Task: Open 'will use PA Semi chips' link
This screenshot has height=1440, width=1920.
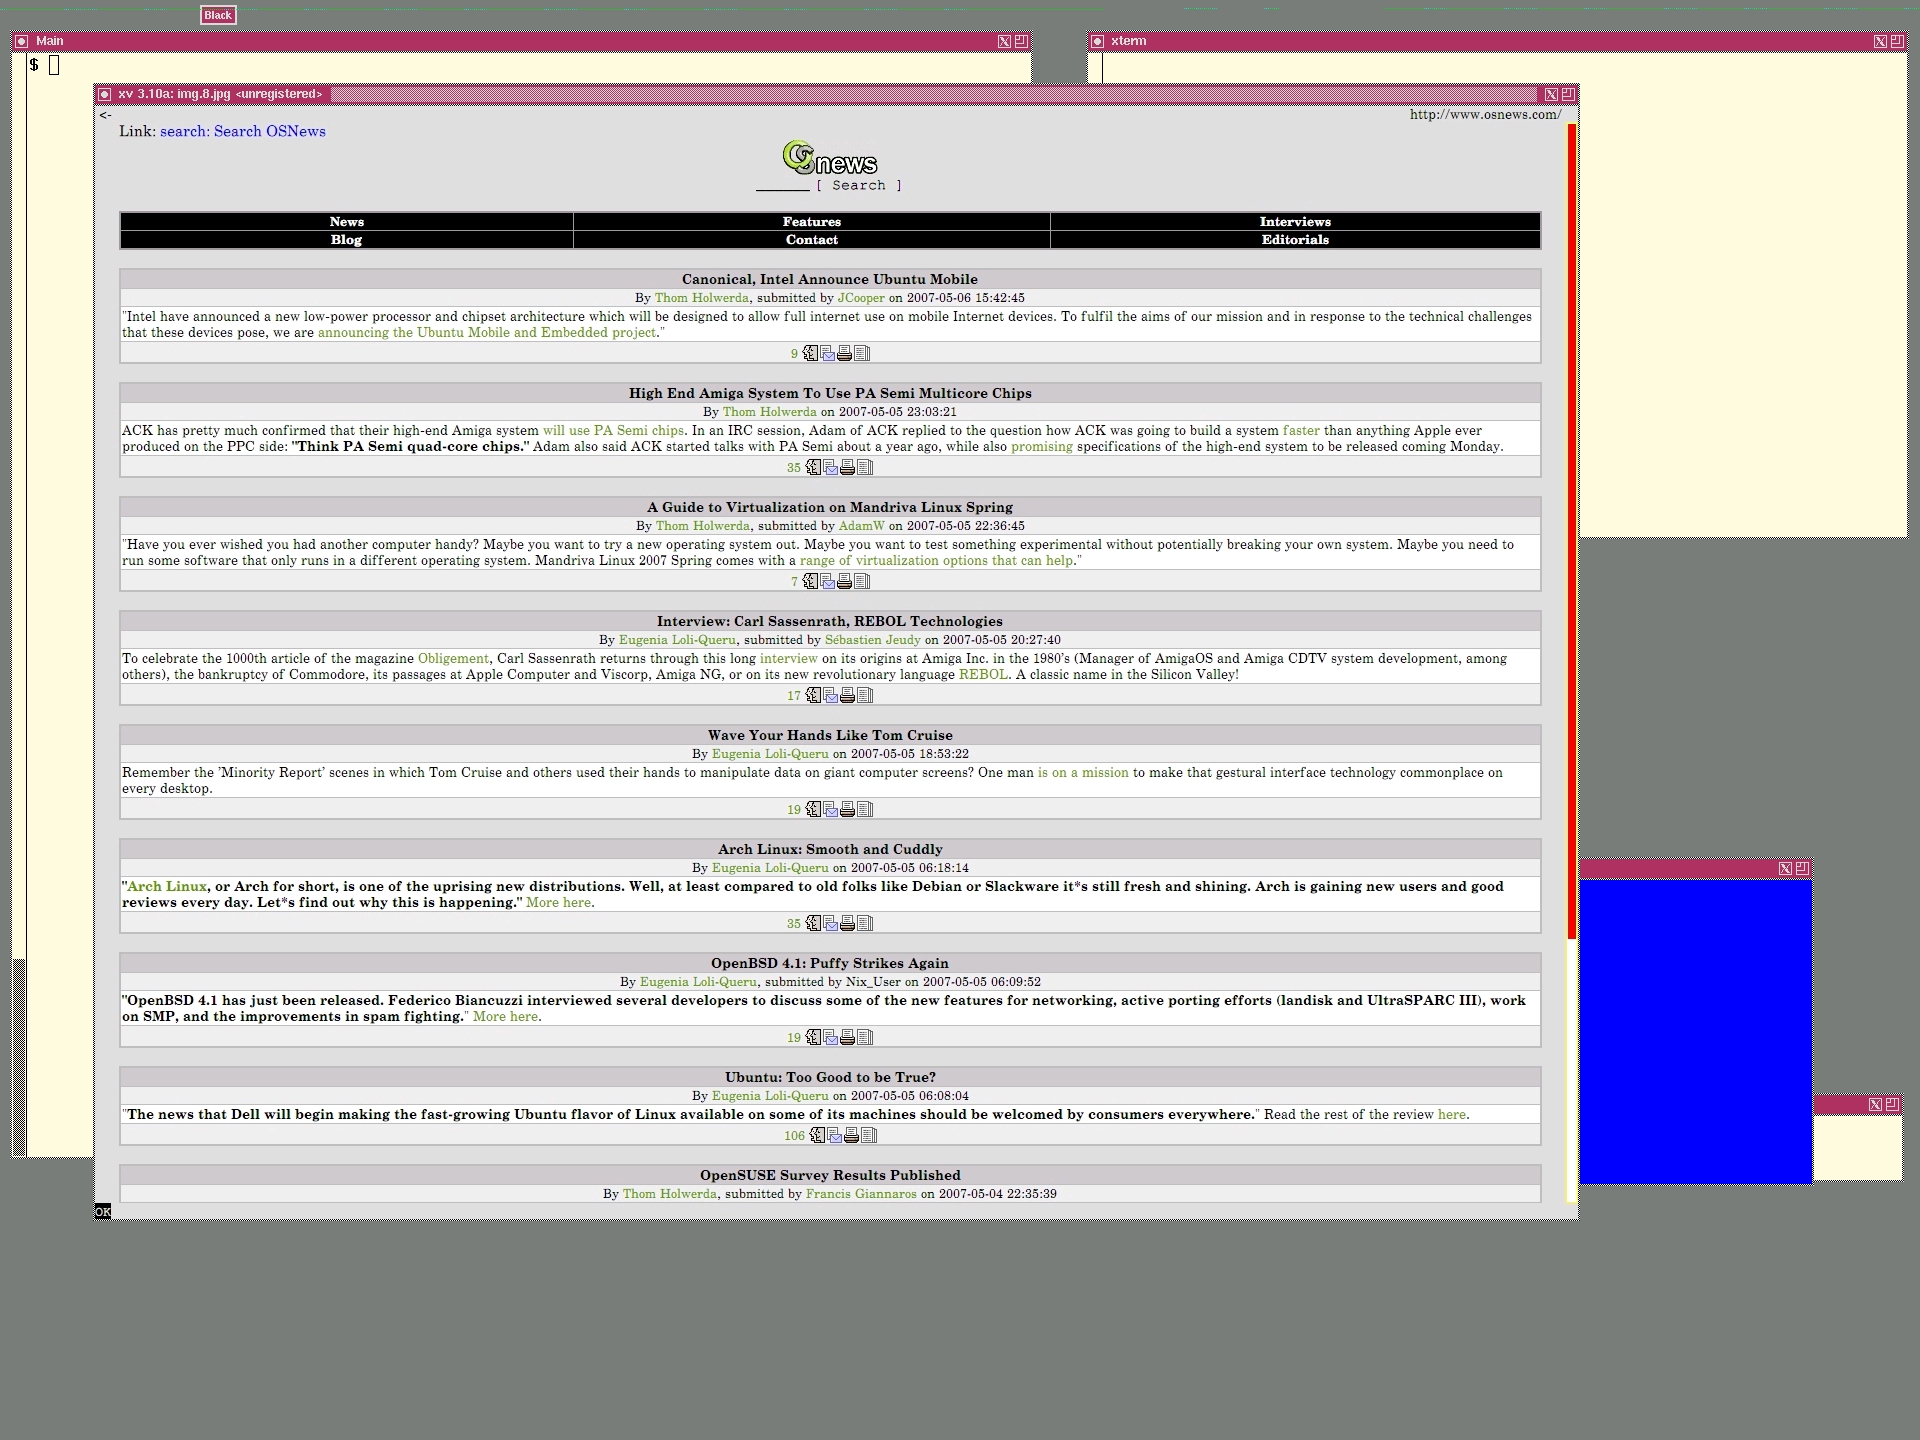Action: pos(613,431)
